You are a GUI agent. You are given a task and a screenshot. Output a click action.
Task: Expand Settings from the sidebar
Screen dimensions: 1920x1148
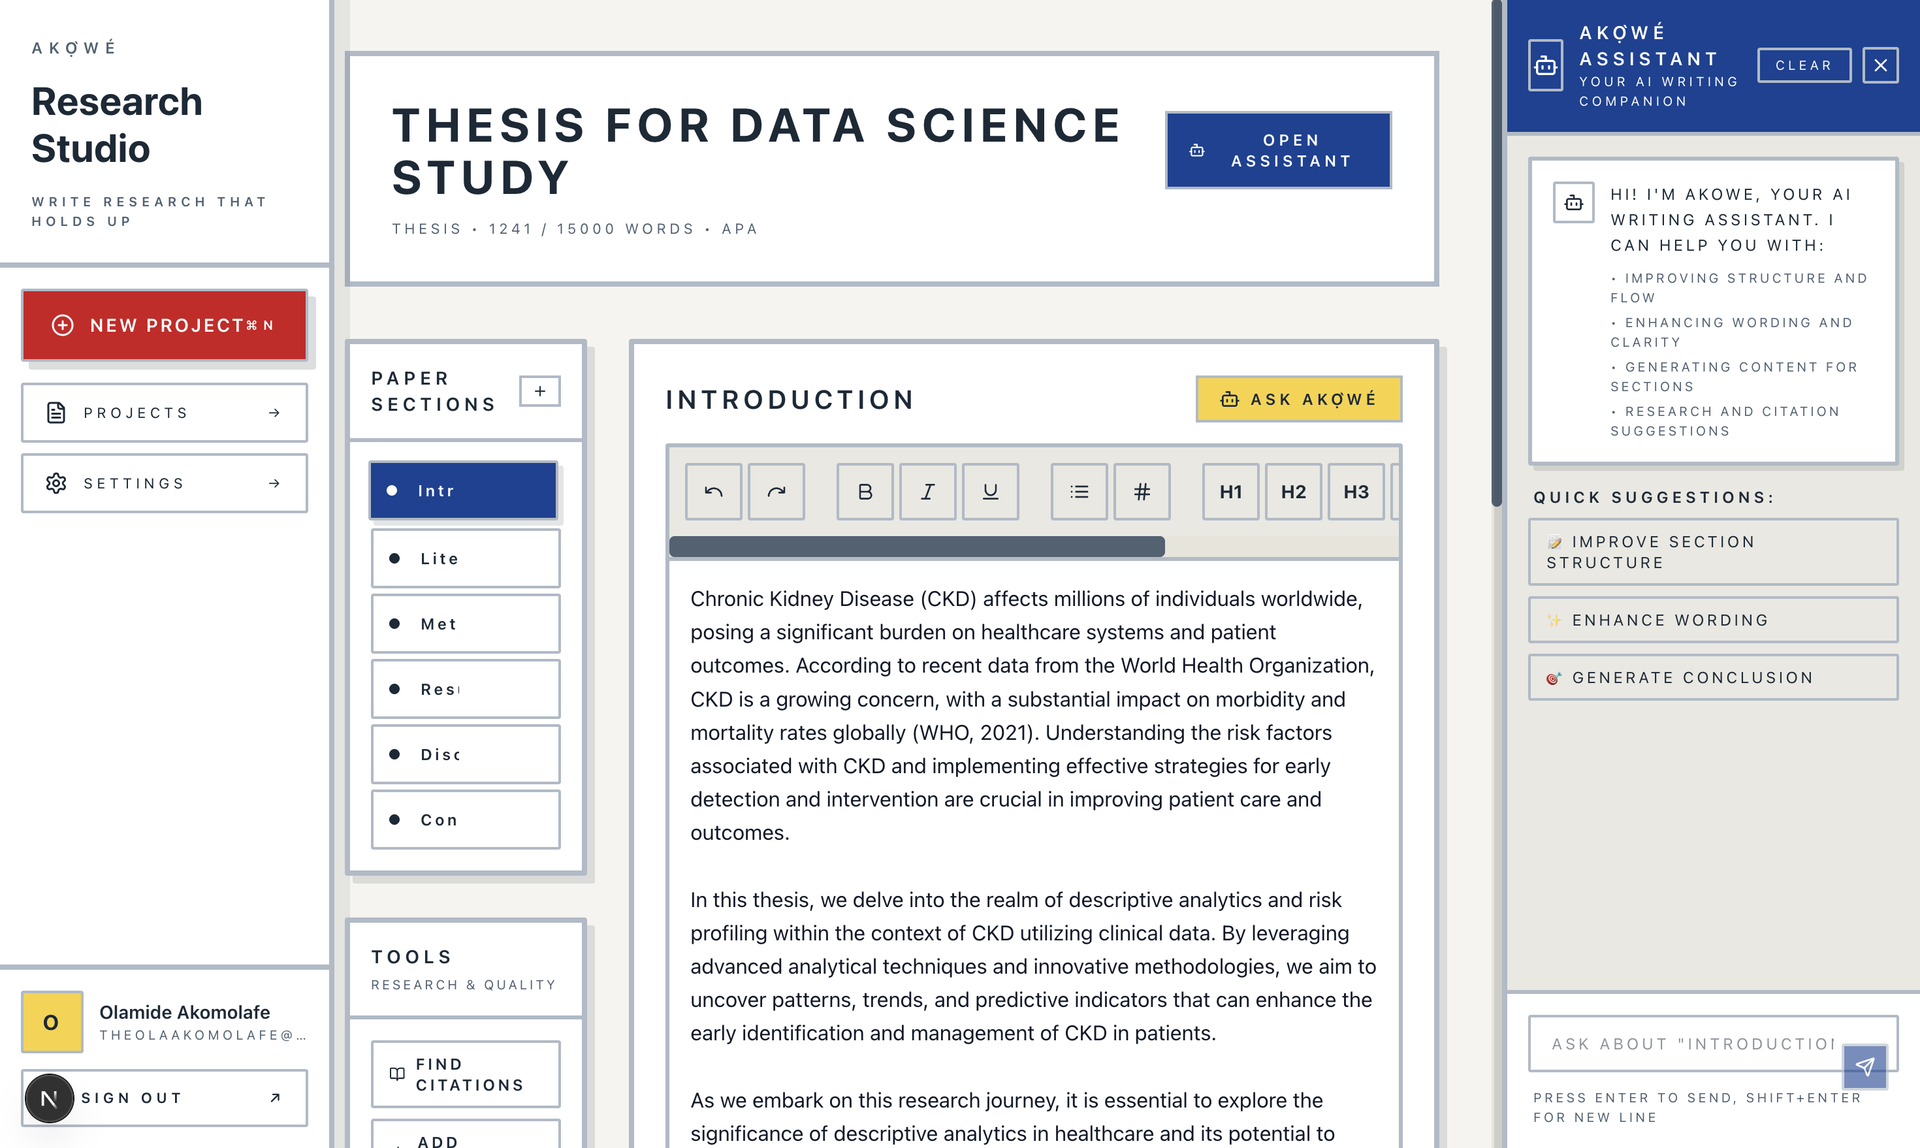[x=164, y=483]
